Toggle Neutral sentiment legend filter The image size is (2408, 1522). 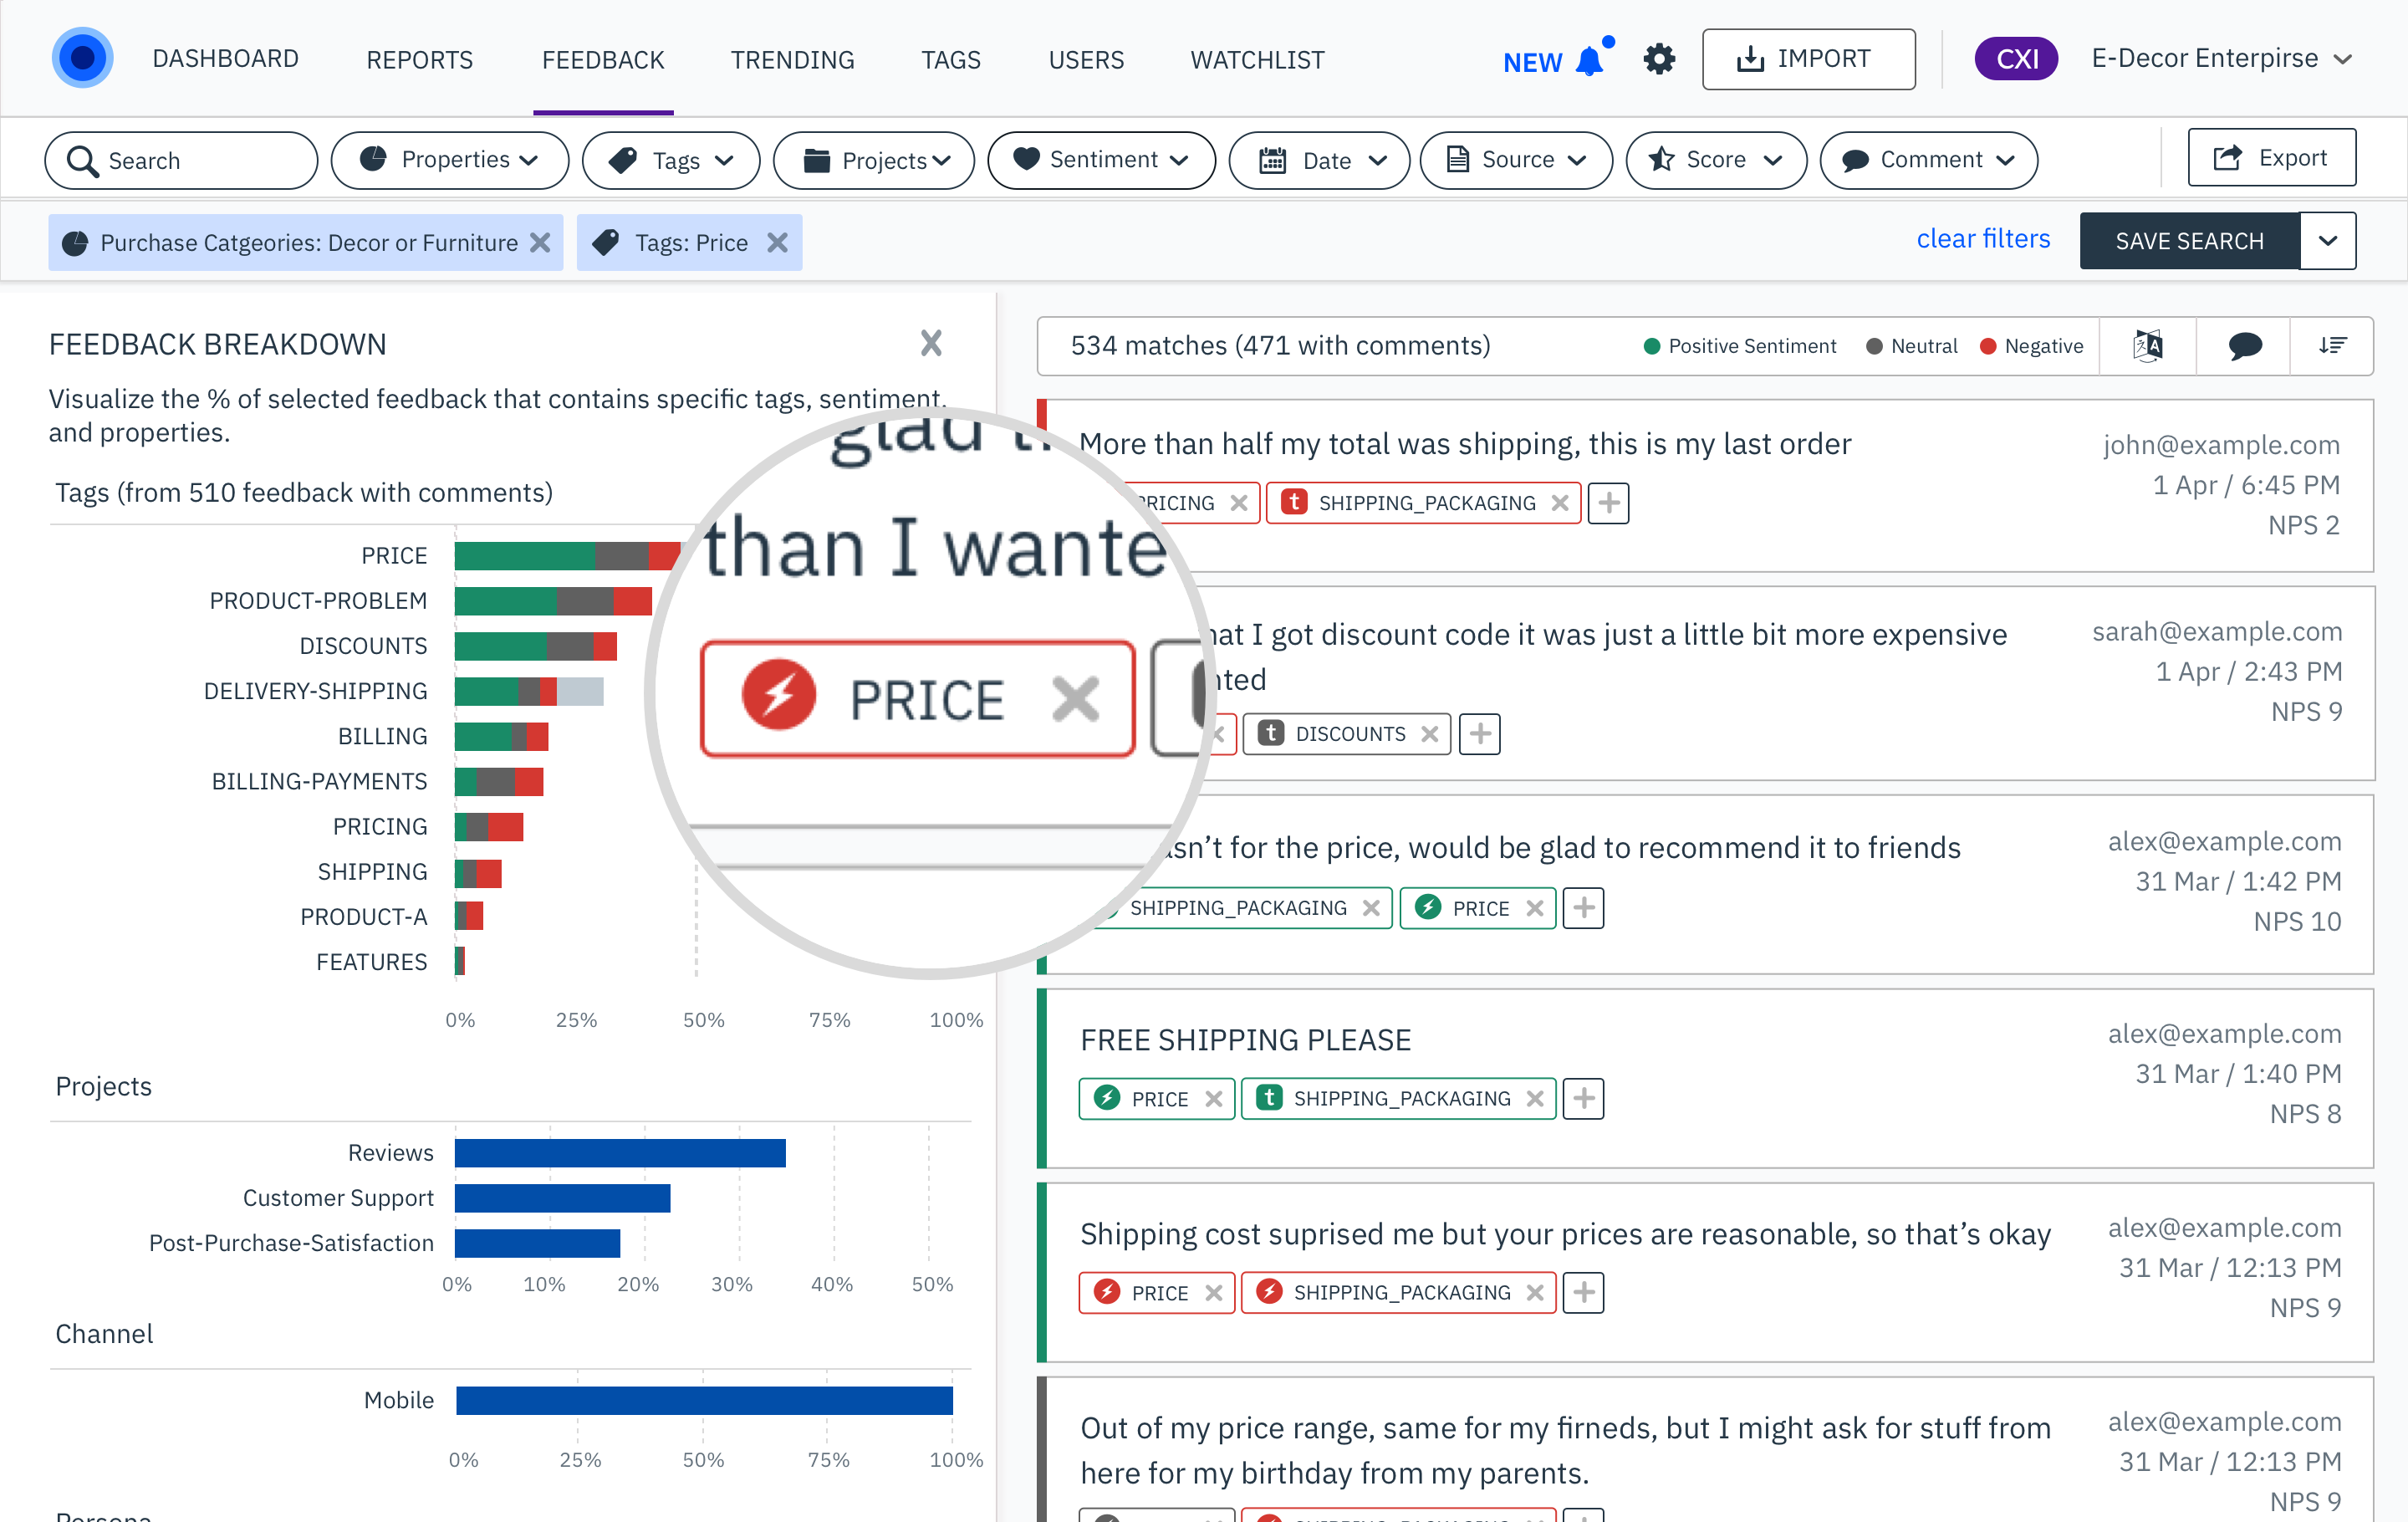click(1911, 346)
